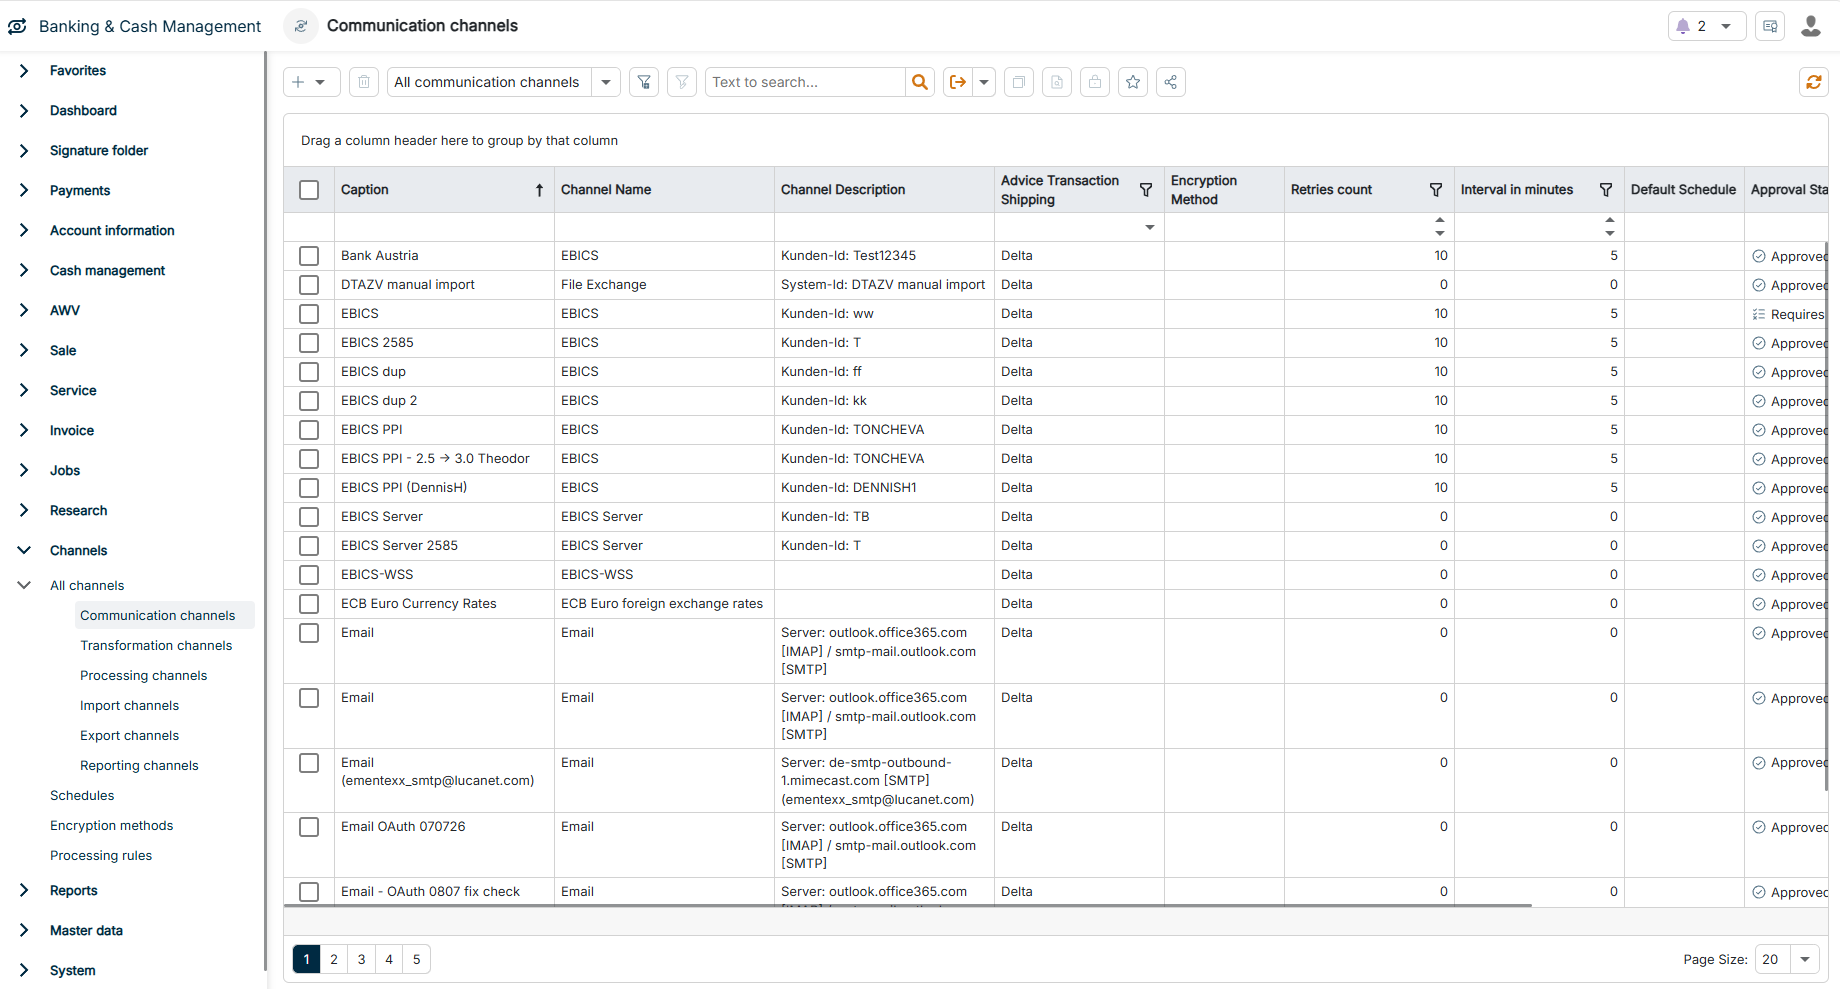Check the ECB Euro Currency Rates checkbox
1840x989 pixels.
[x=309, y=604]
